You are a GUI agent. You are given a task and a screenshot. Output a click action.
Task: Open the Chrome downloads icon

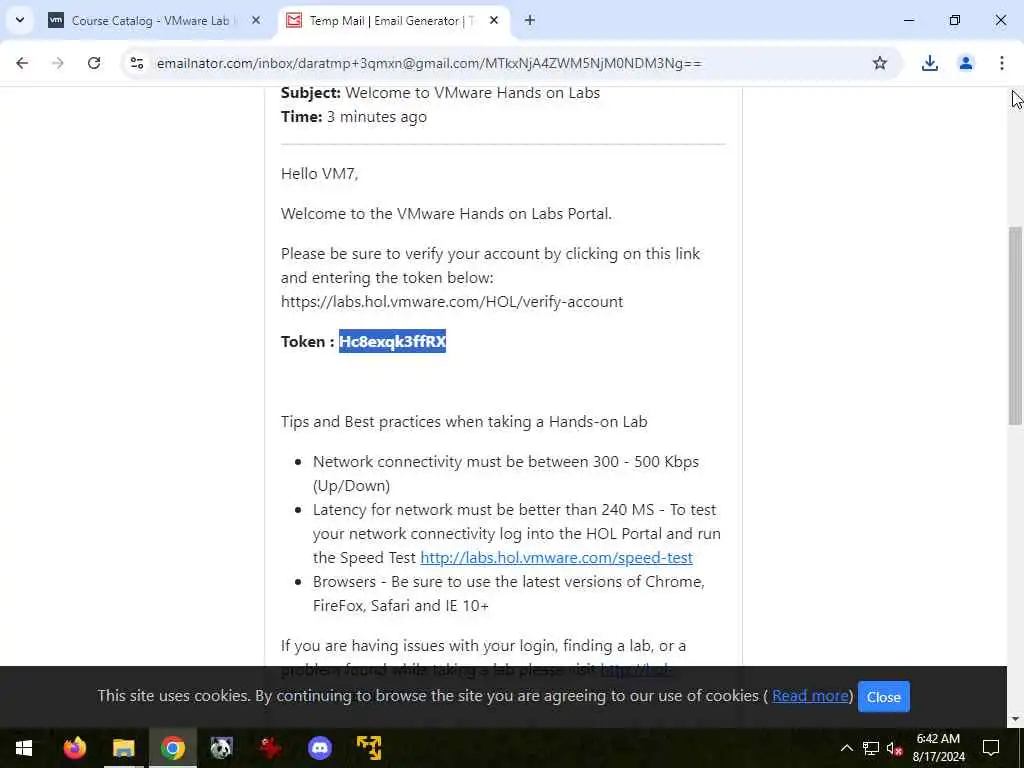tap(929, 63)
